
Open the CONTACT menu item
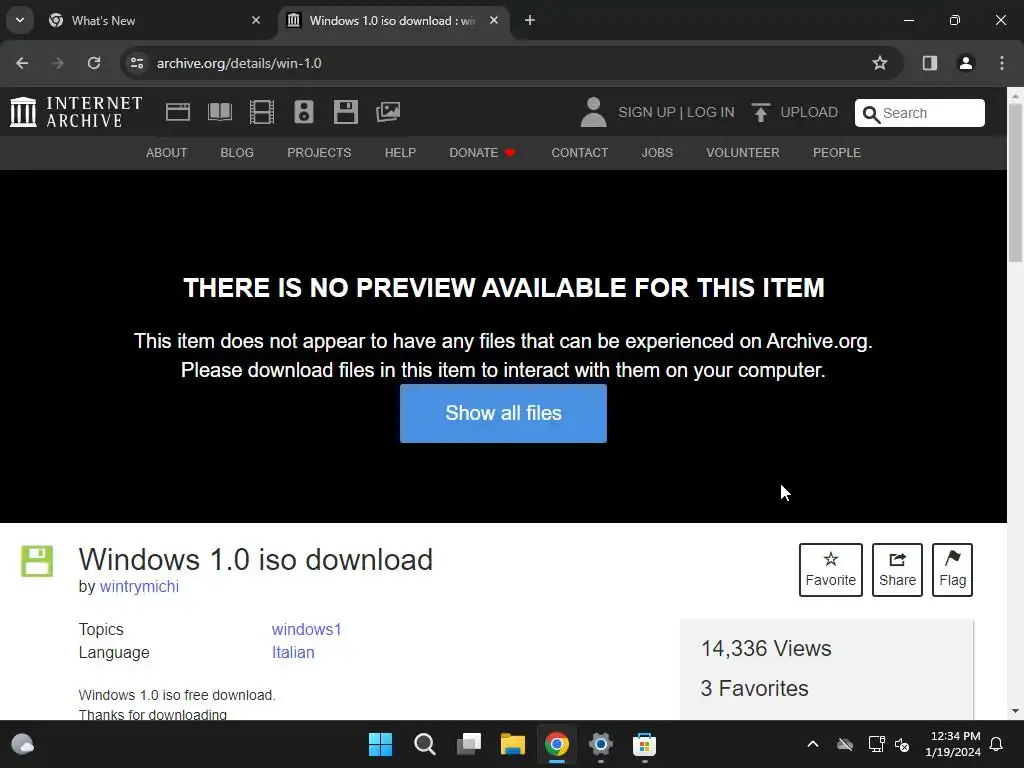pyautogui.click(x=579, y=153)
